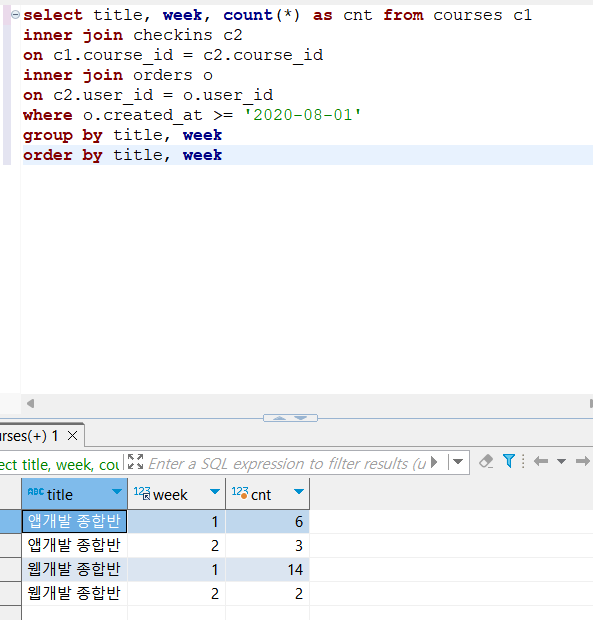Select the title column header
Image resolution: width=593 pixels, height=620 pixels.
74,494
